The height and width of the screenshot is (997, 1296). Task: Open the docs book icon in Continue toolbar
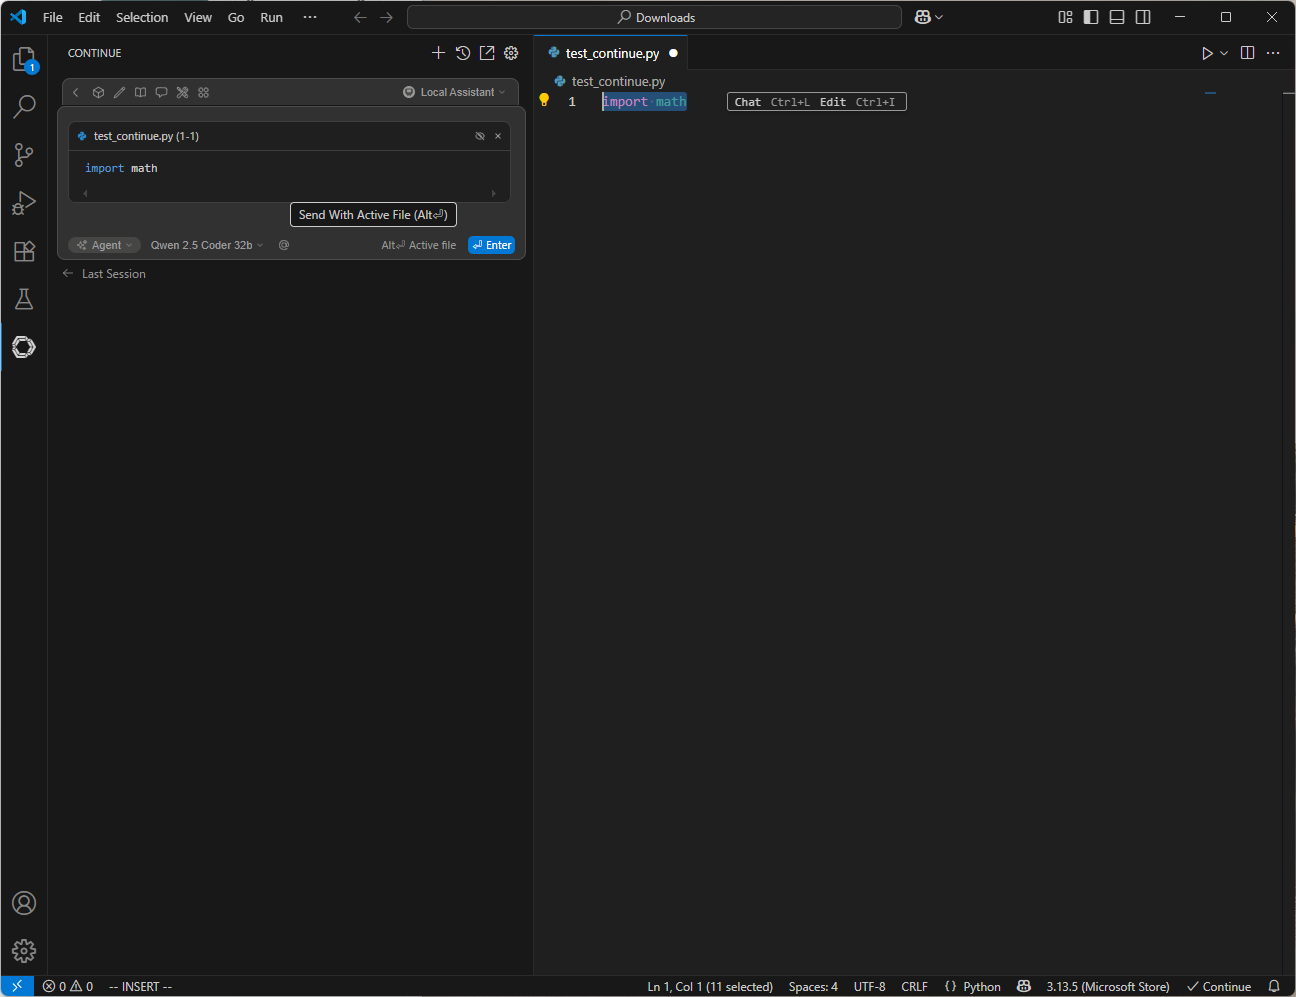coord(140,92)
